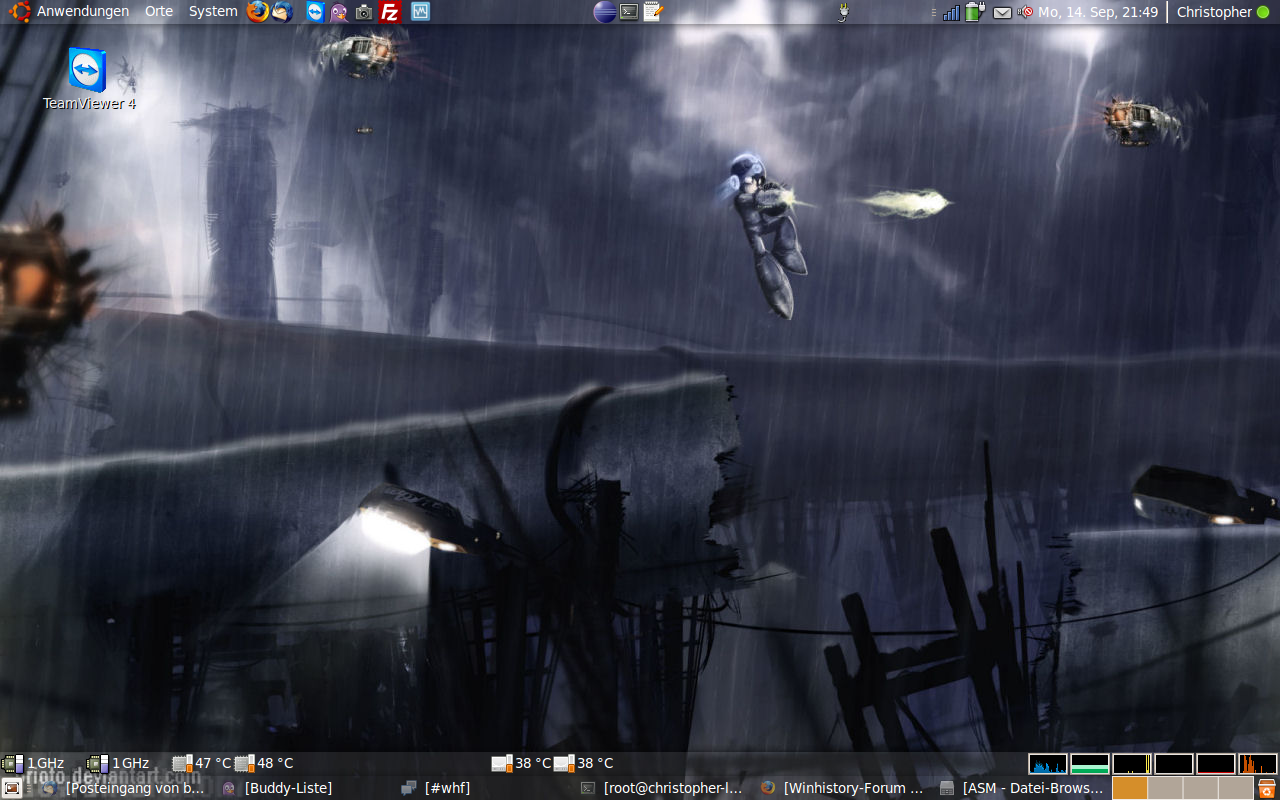Switch to the Buddy-Liste window

click(x=287, y=788)
